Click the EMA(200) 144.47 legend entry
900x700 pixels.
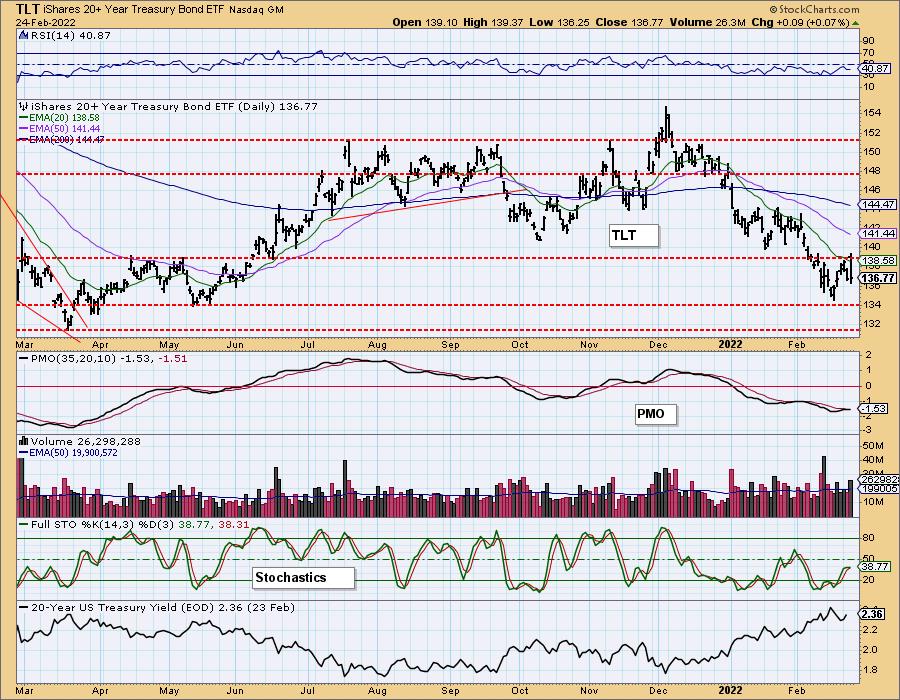tap(61, 139)
